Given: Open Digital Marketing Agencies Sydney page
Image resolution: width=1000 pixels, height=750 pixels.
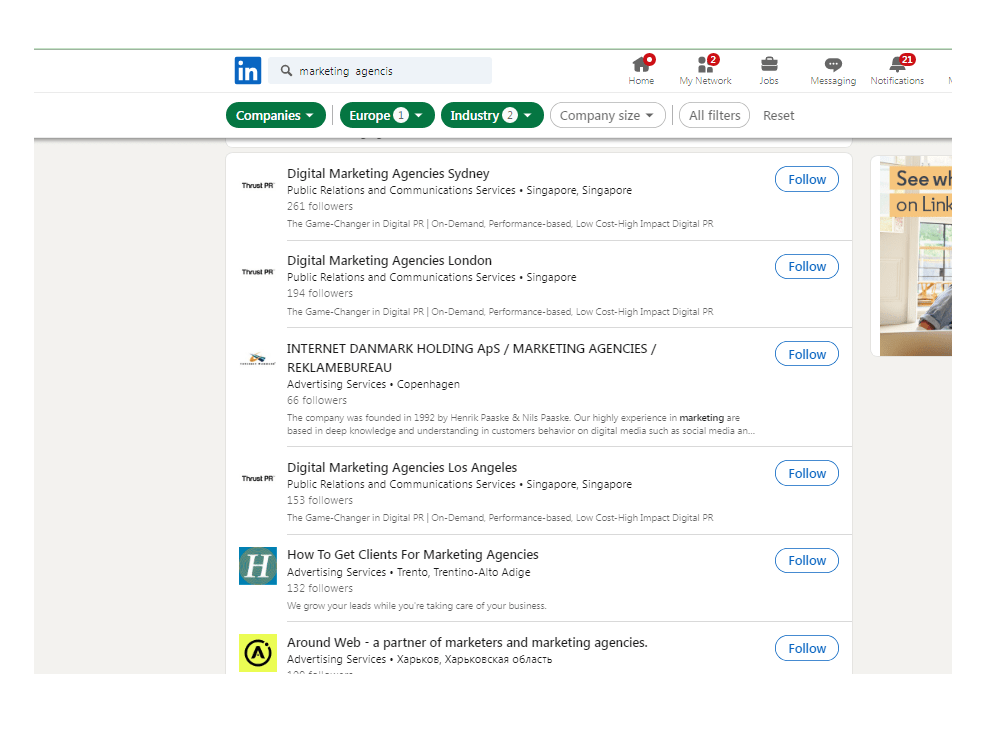Looking at the screenshot, I should pyautogui.click(x=388, y=173).
